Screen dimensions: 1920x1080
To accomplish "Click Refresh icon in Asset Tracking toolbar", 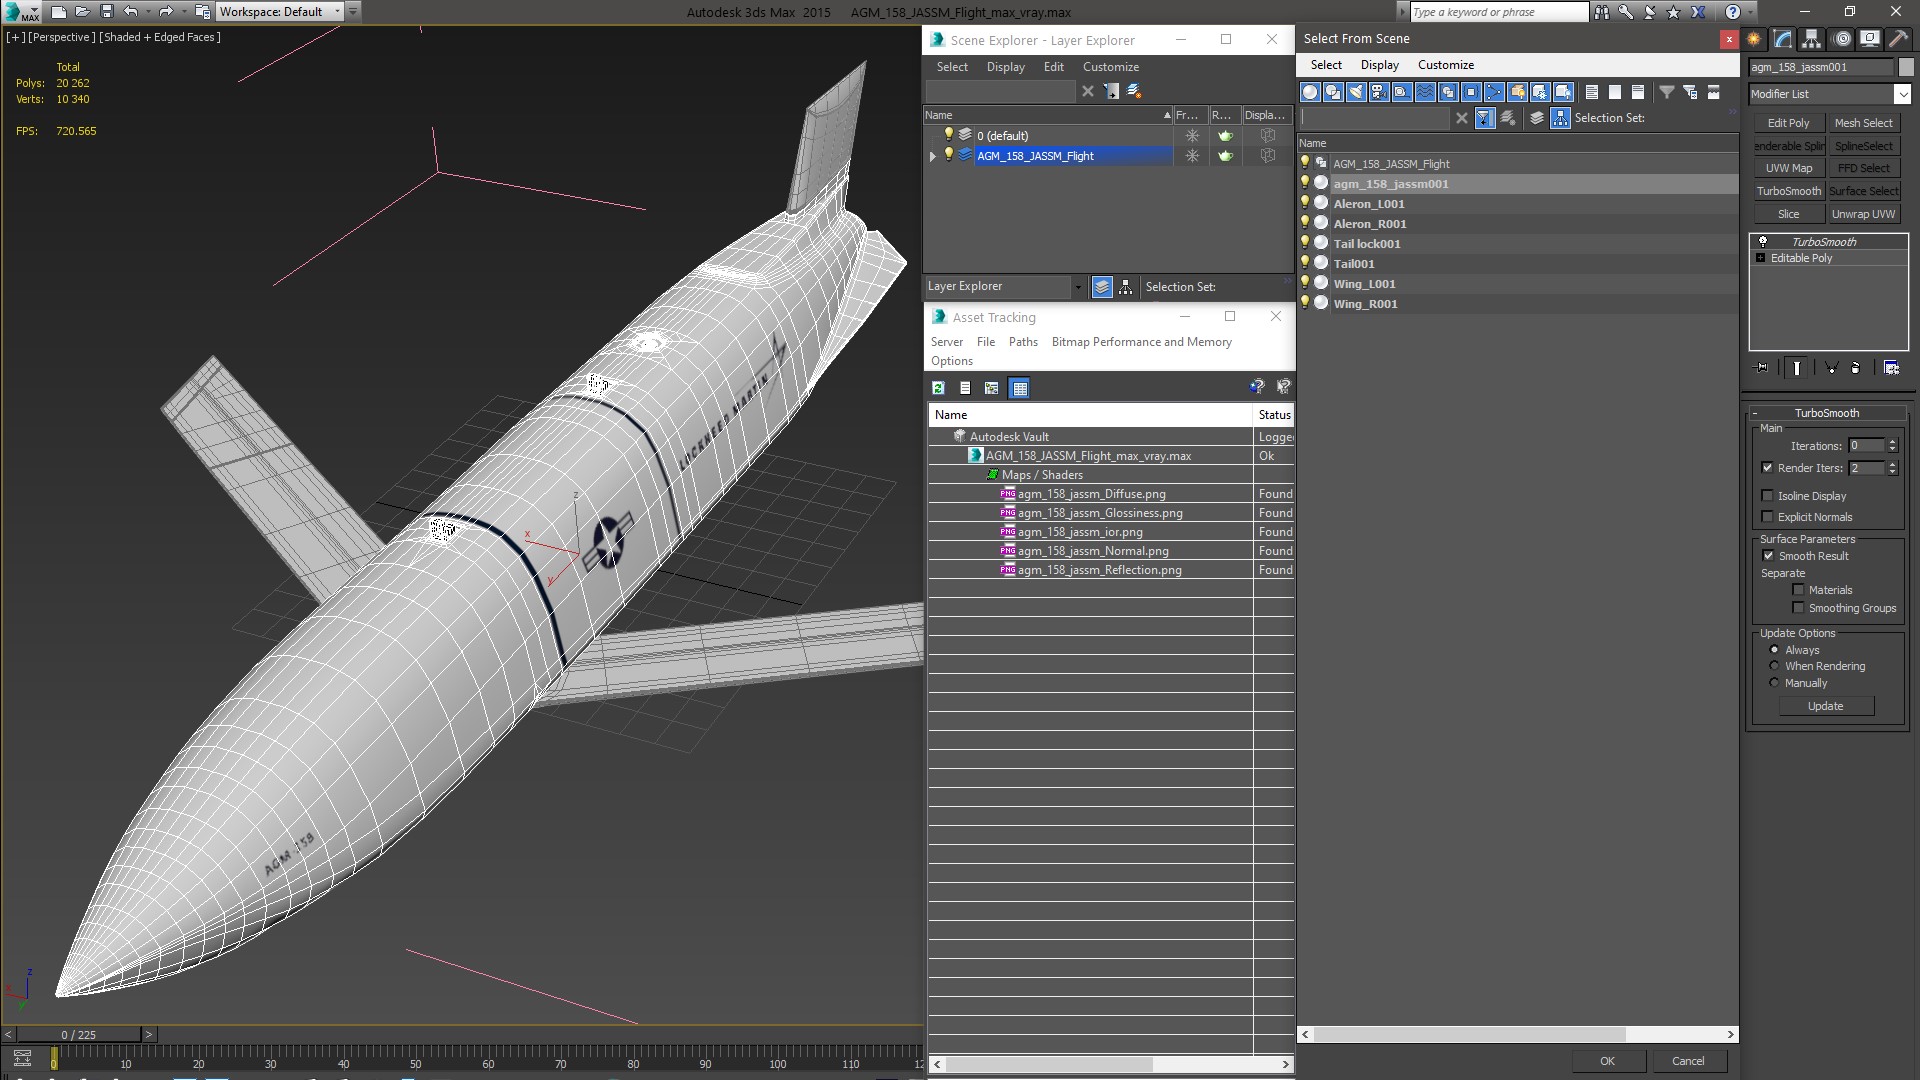I will 938,388.
